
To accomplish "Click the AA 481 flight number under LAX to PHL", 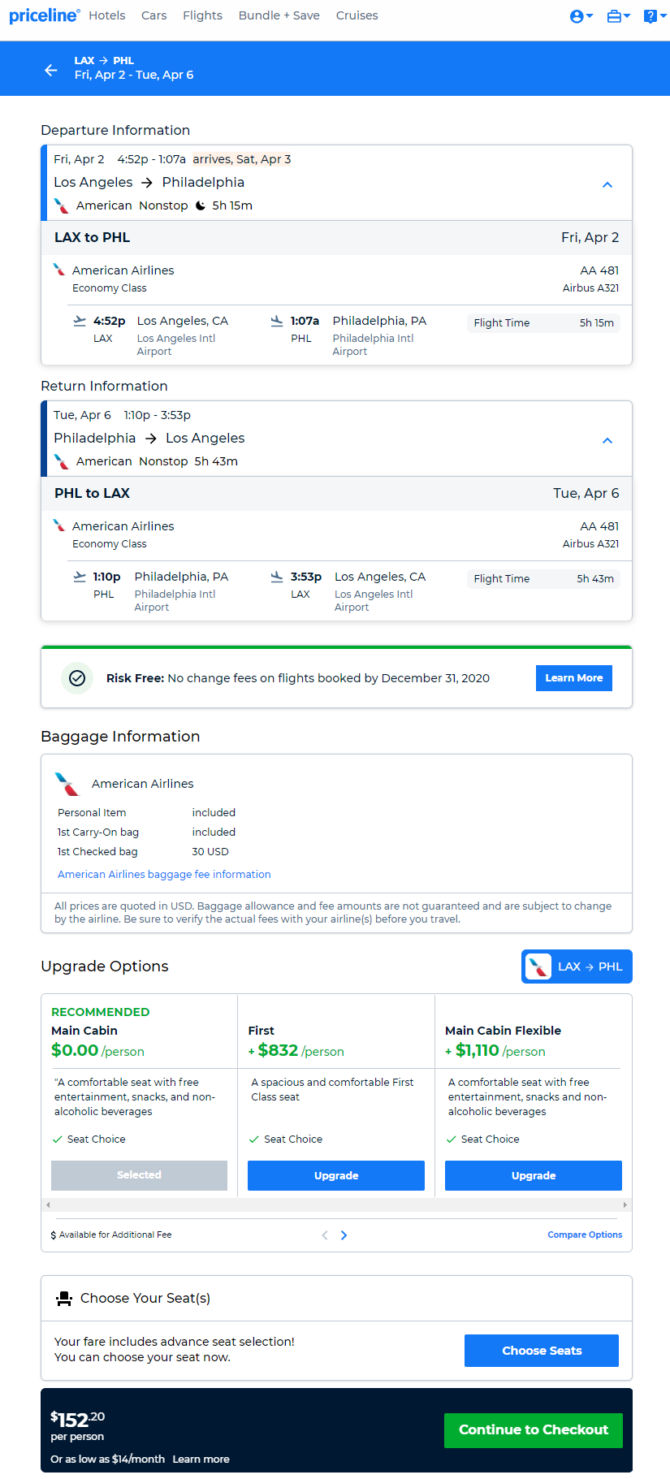I will [x=599, y=270].
